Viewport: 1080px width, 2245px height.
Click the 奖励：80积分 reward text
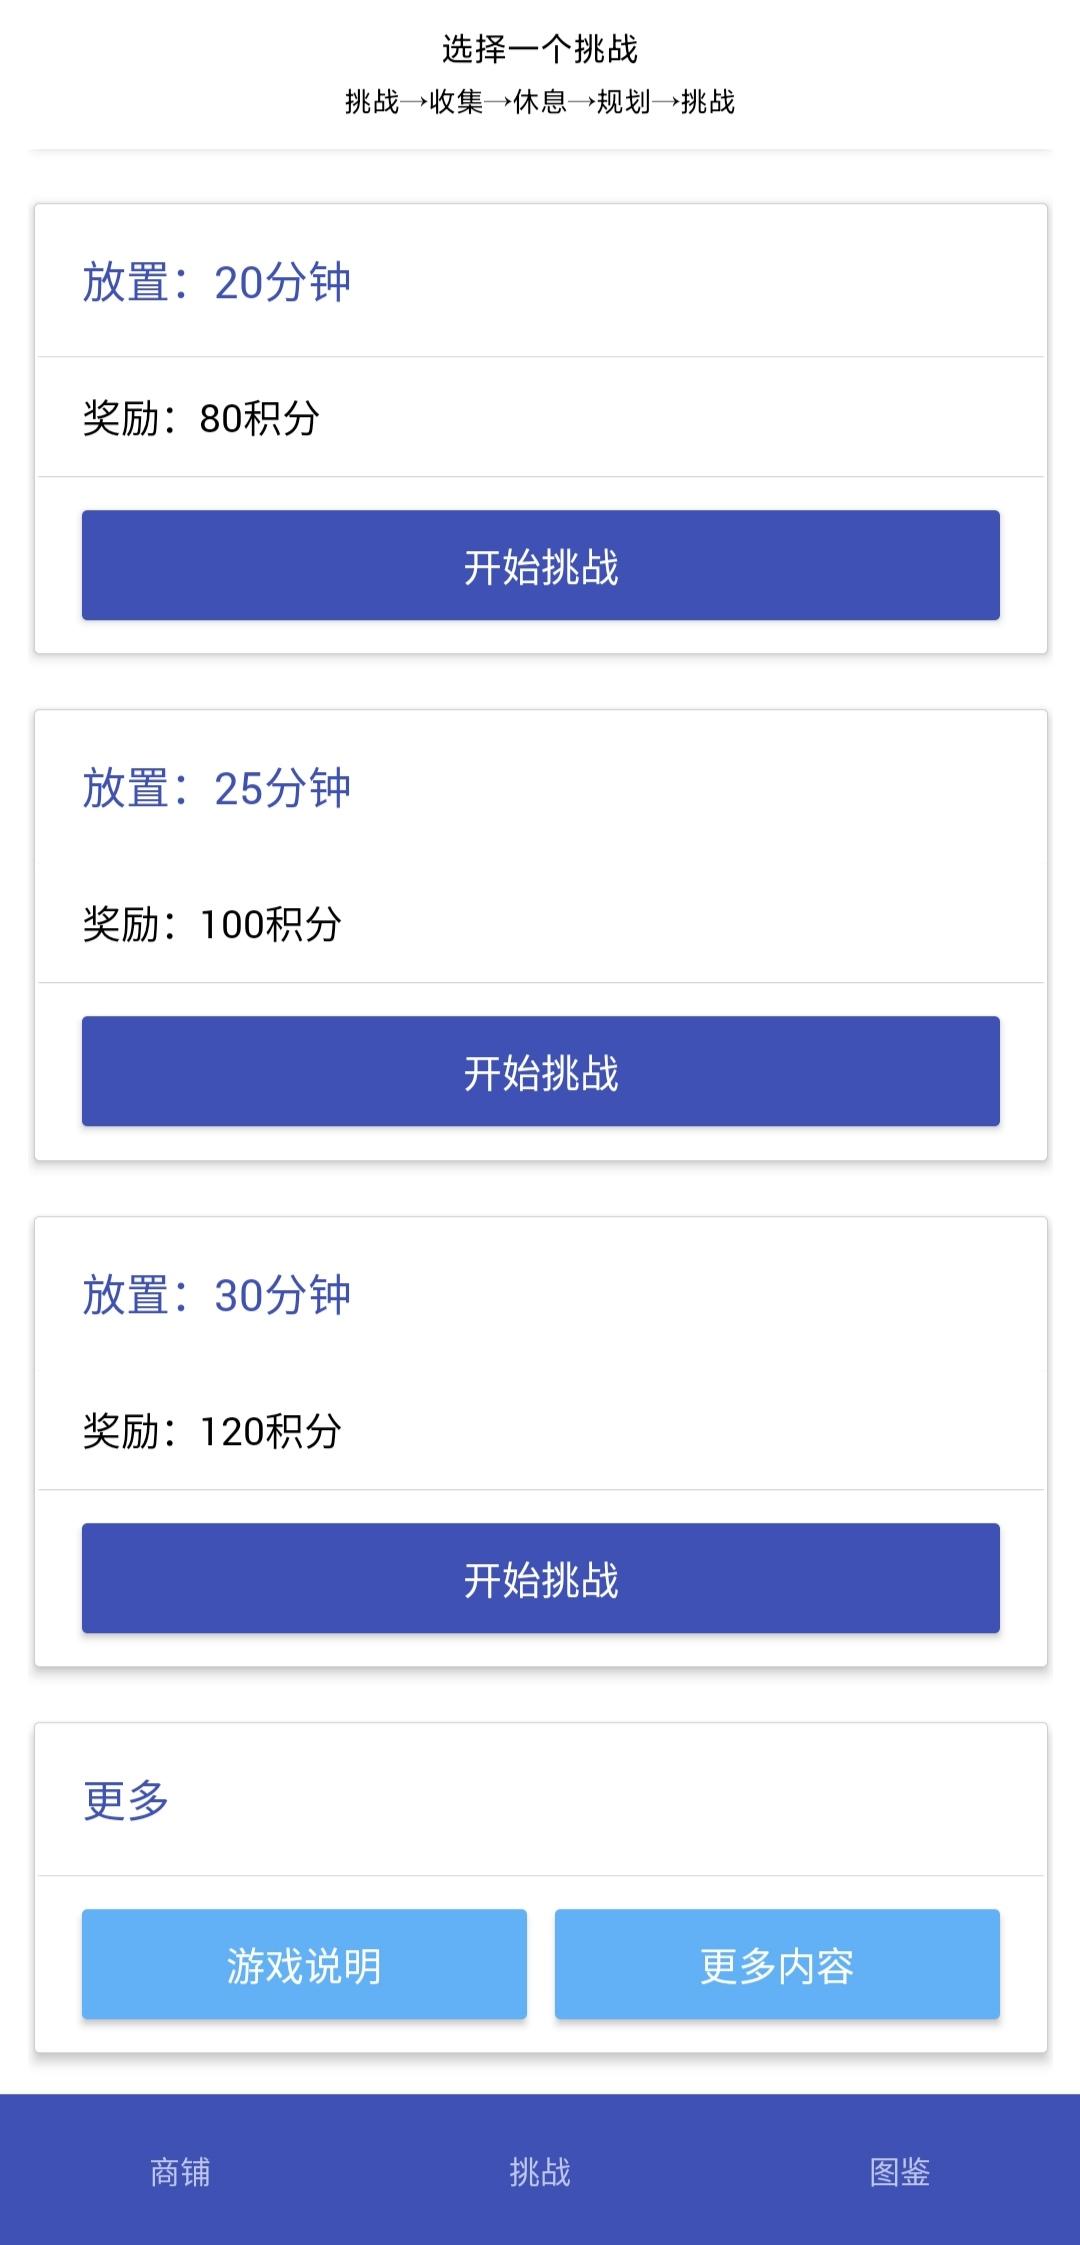pos(201,418)
